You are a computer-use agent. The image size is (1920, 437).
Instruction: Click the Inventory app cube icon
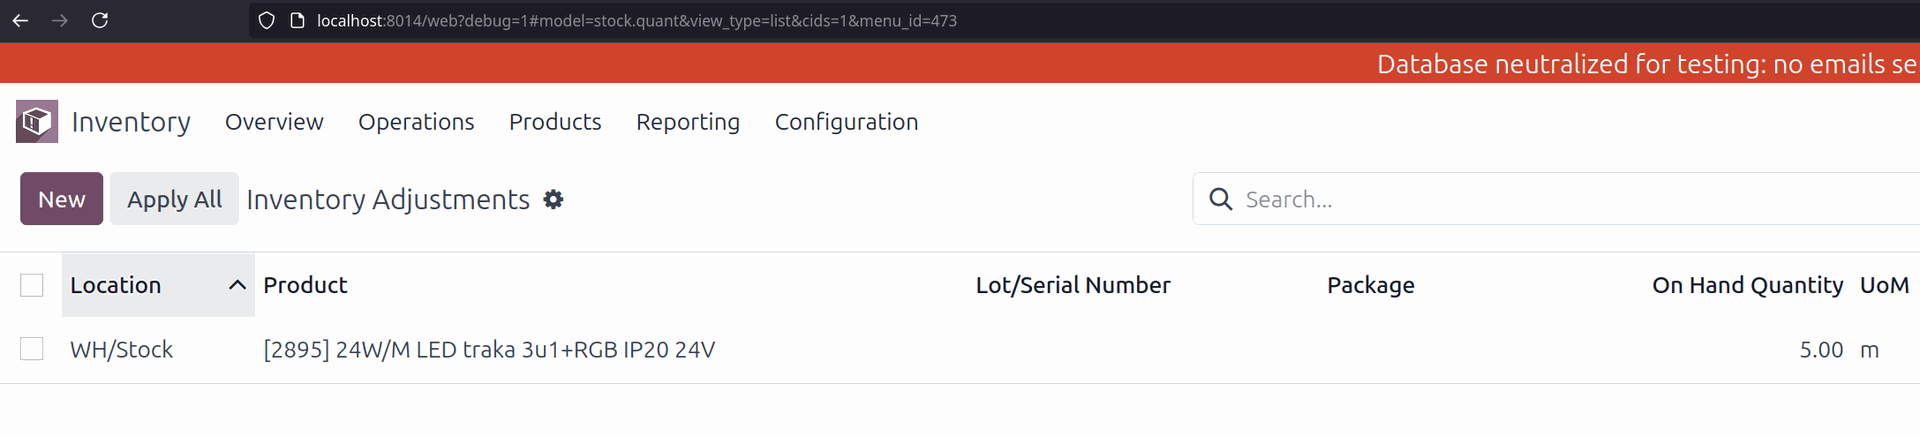click(37, 122)
